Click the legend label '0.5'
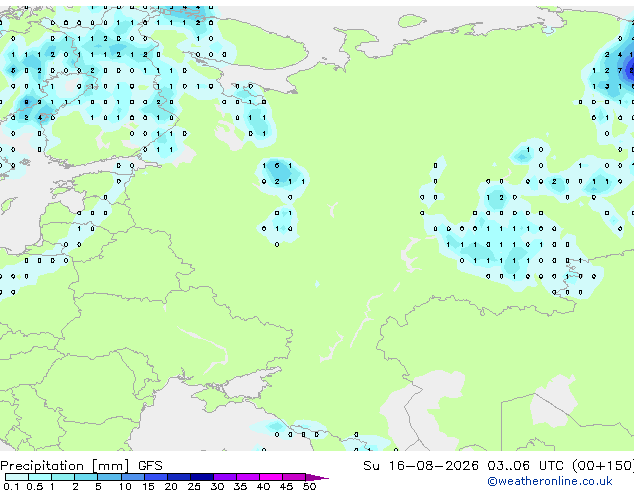This screenshot has width=634, height=490. click(34, 486)
